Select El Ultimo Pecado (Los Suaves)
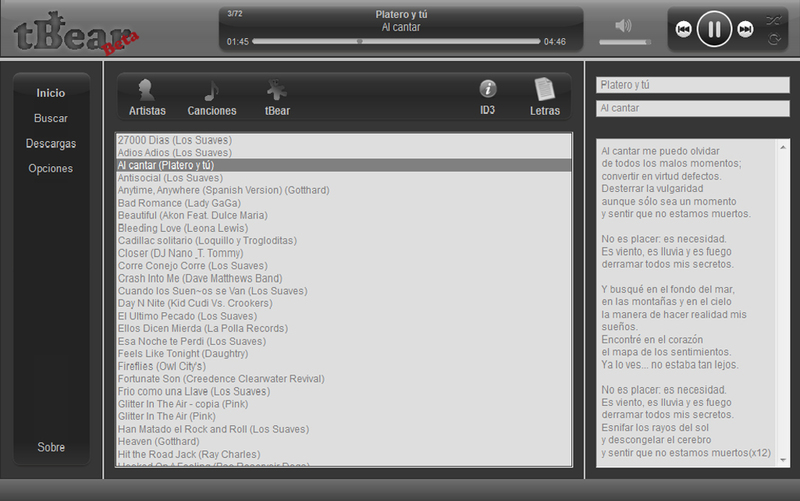Image resolution: width=800 pixels, height=501 pixels. click(344, 316)
